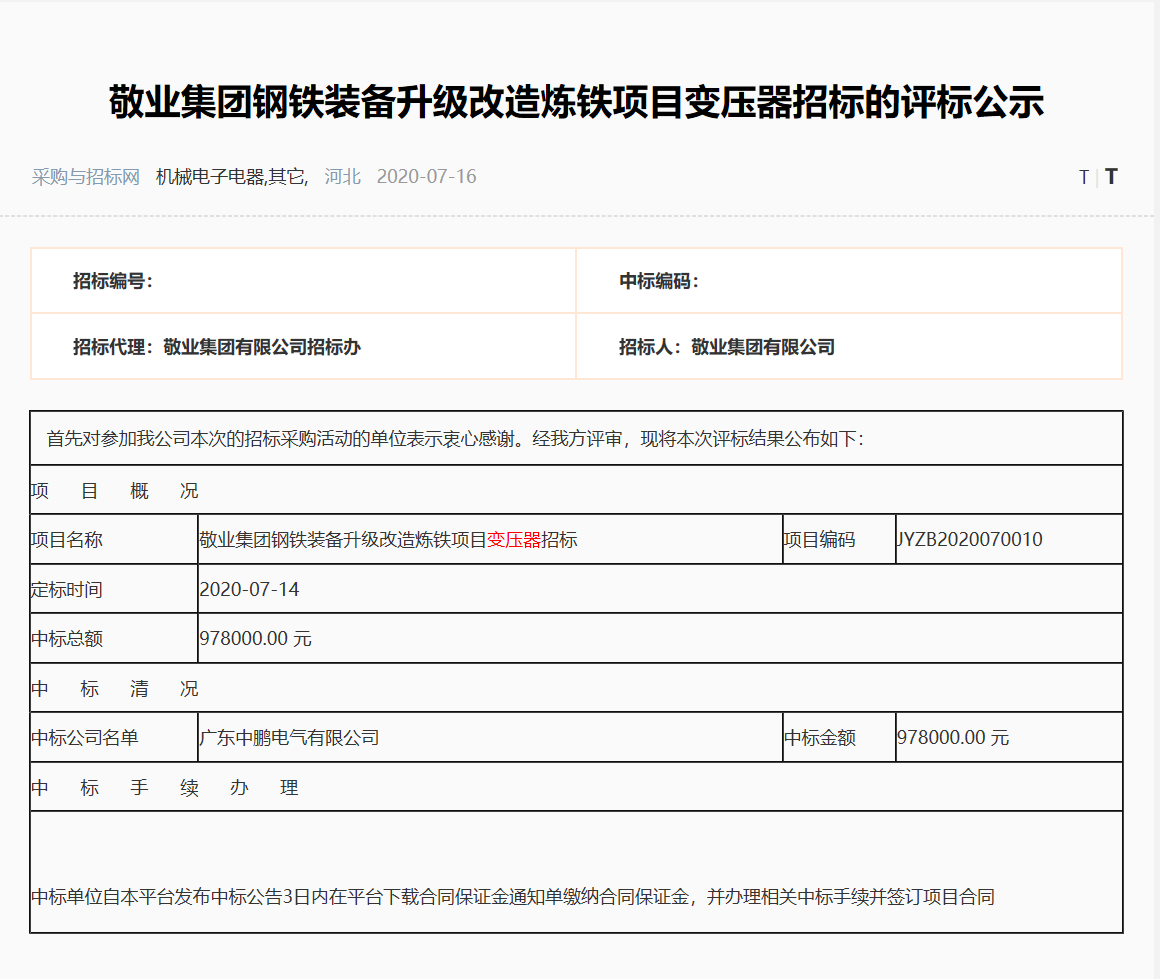Click project code JYZB2020070010
Viewport: 1160px width, 979px height.
969,540
